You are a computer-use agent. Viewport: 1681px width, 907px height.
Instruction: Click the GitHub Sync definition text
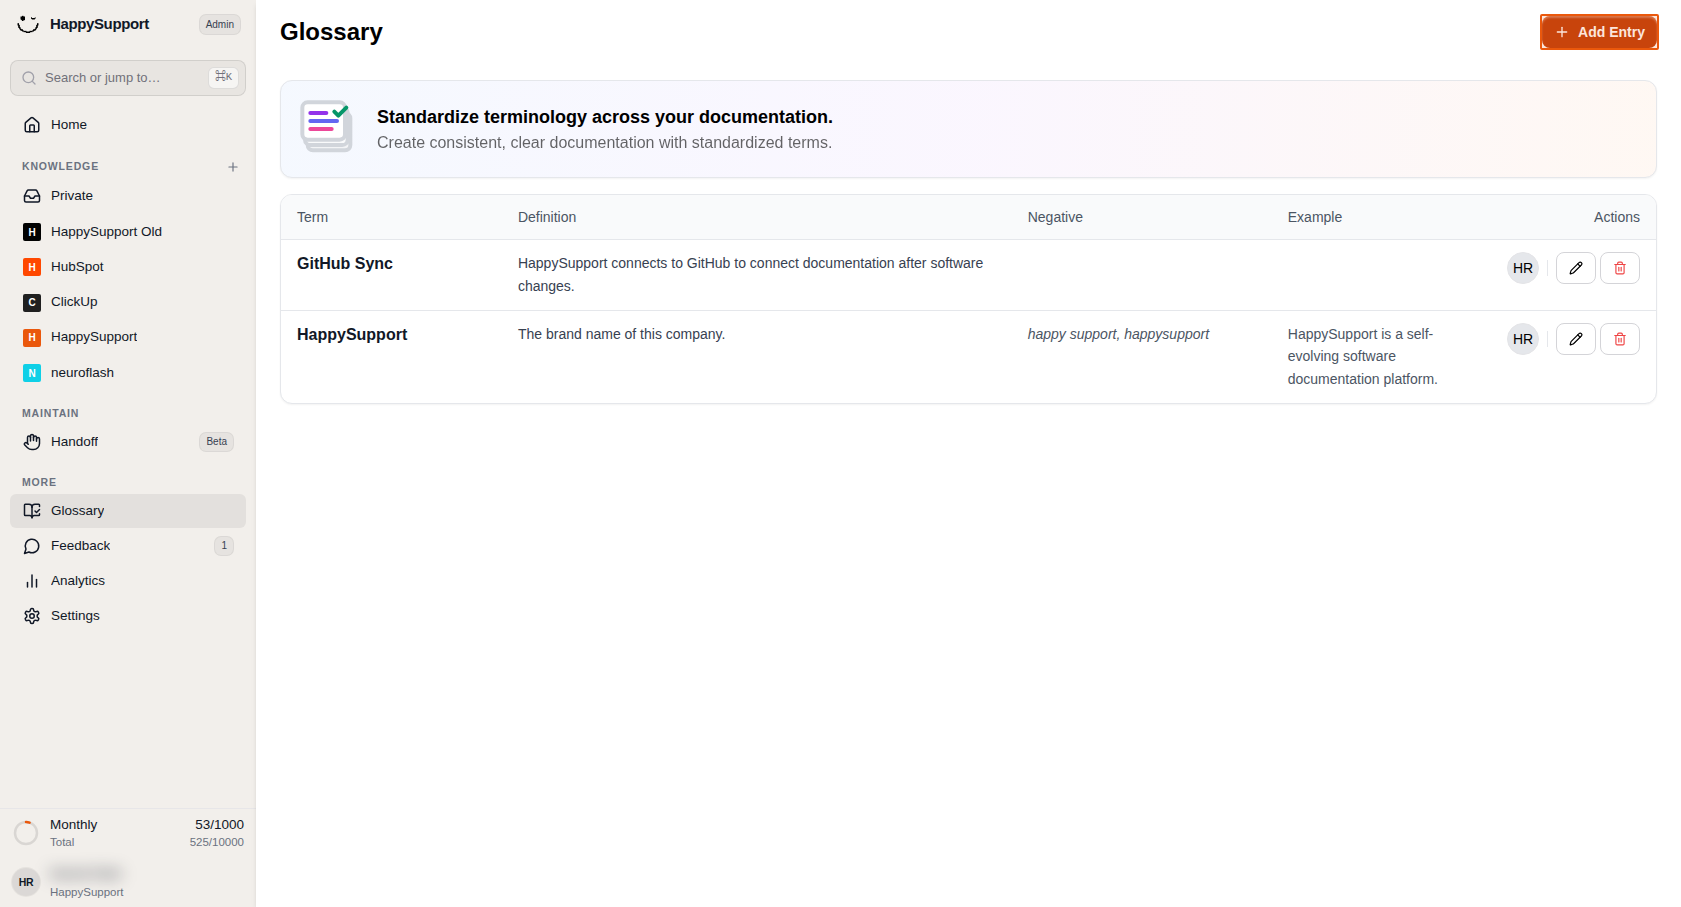pyautogui.click(x=750, y=275)
